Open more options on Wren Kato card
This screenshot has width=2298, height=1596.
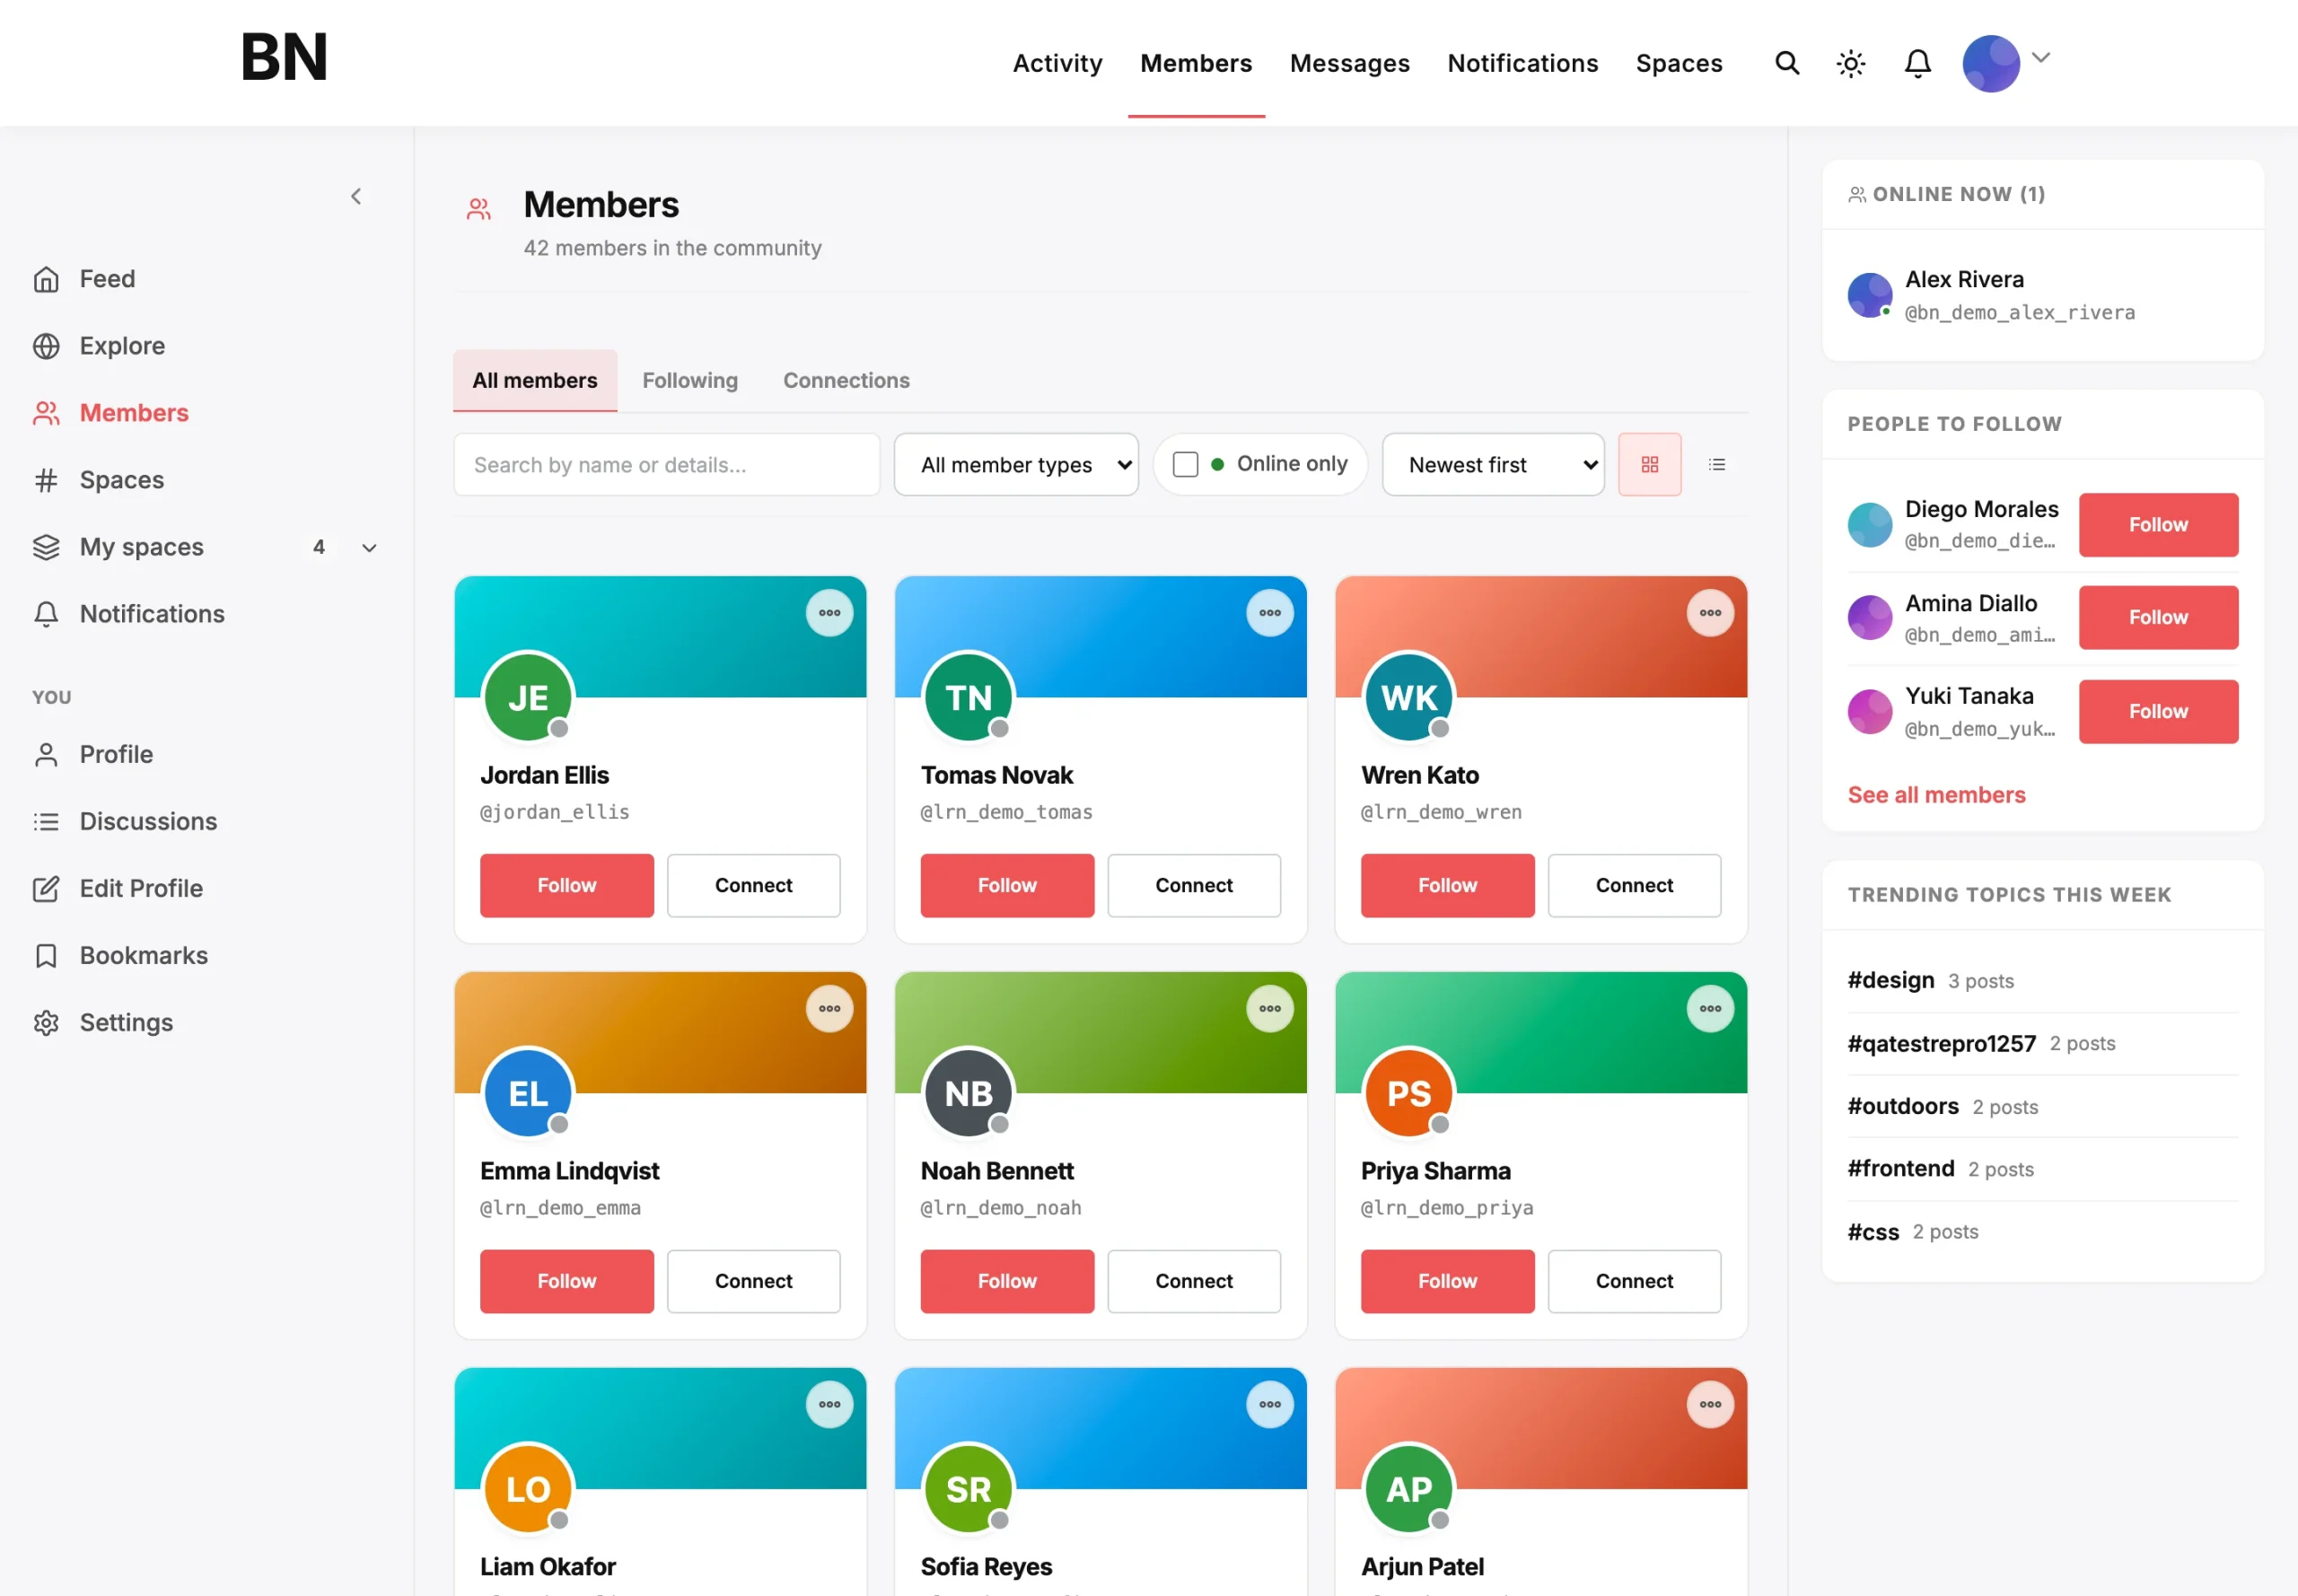(x=1710, y=613)
